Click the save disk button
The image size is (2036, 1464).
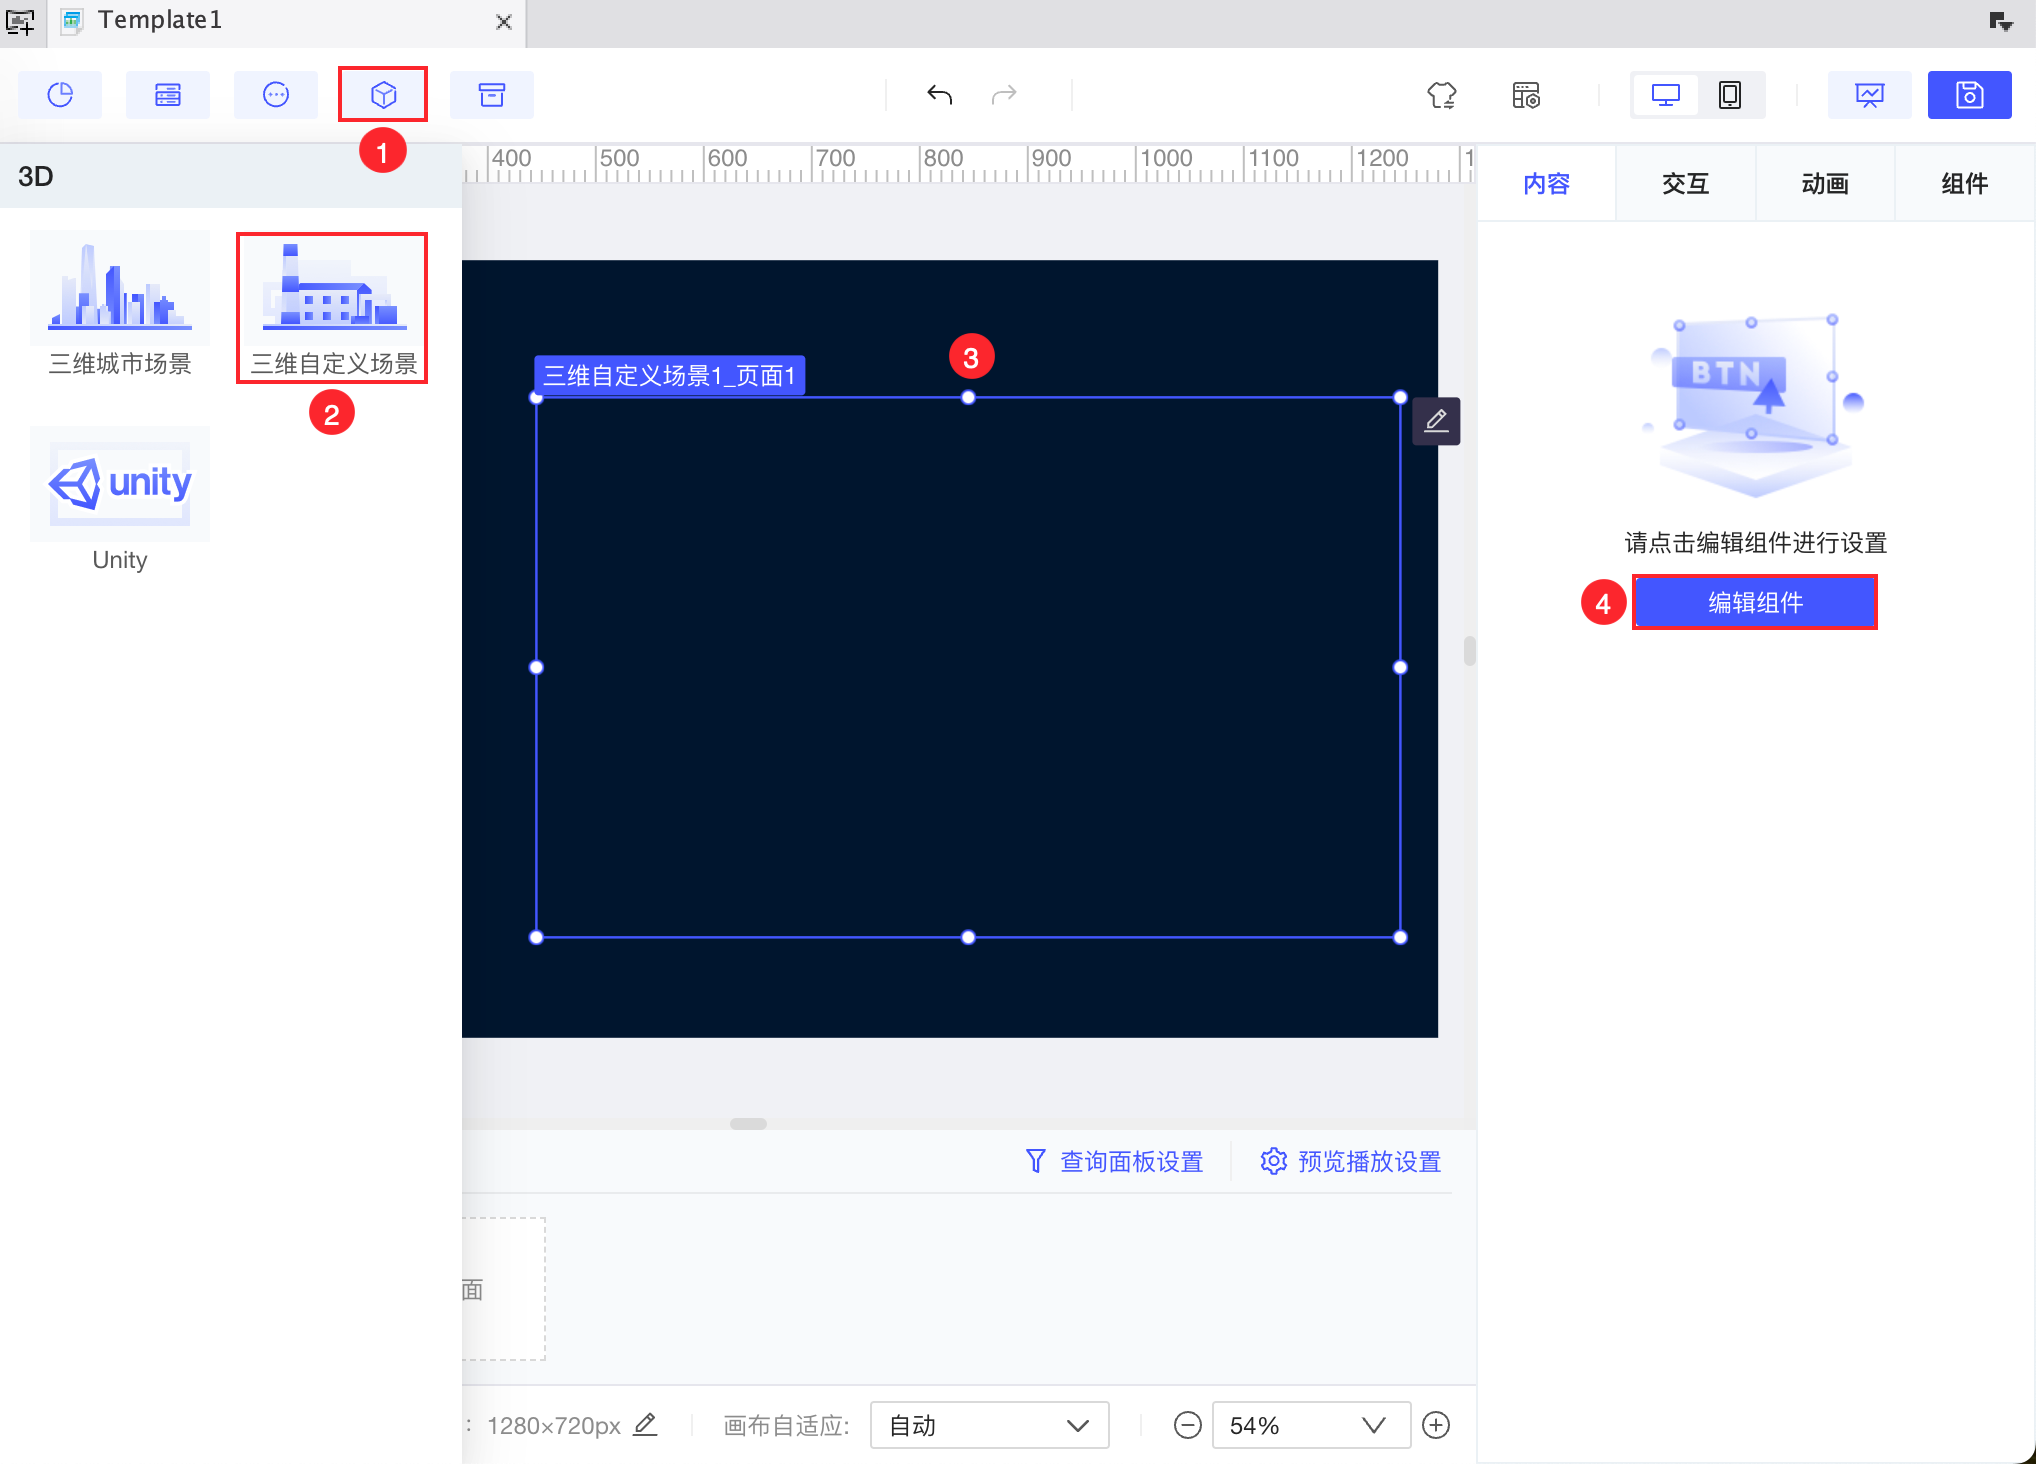[1969, 95]
